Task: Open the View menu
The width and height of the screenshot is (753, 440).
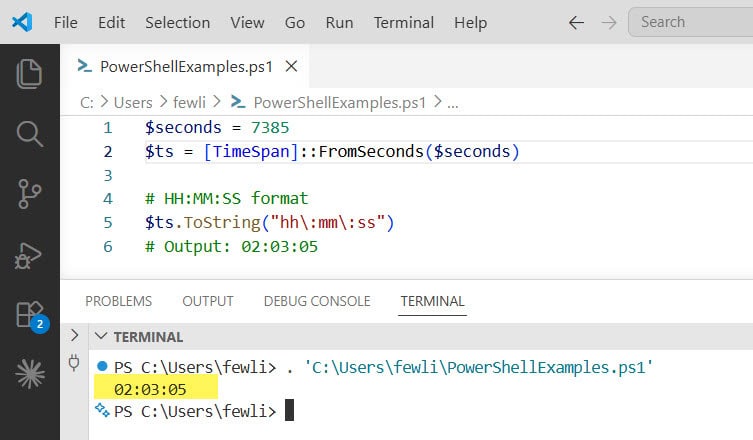Action: pyautogui.click(x=247, y=23)
